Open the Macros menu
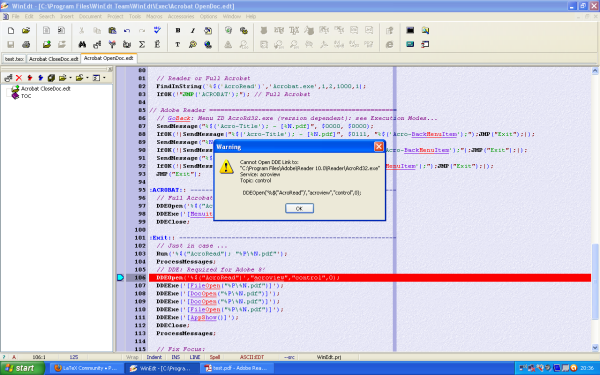Screen dimensions: 600x375 [154, 16]
